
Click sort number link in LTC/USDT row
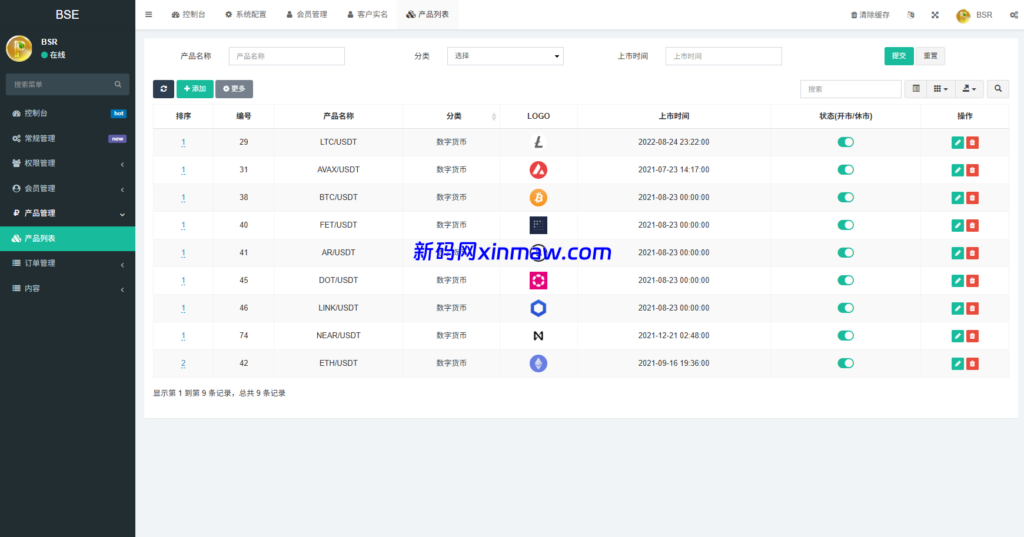(x=183, y=142)
